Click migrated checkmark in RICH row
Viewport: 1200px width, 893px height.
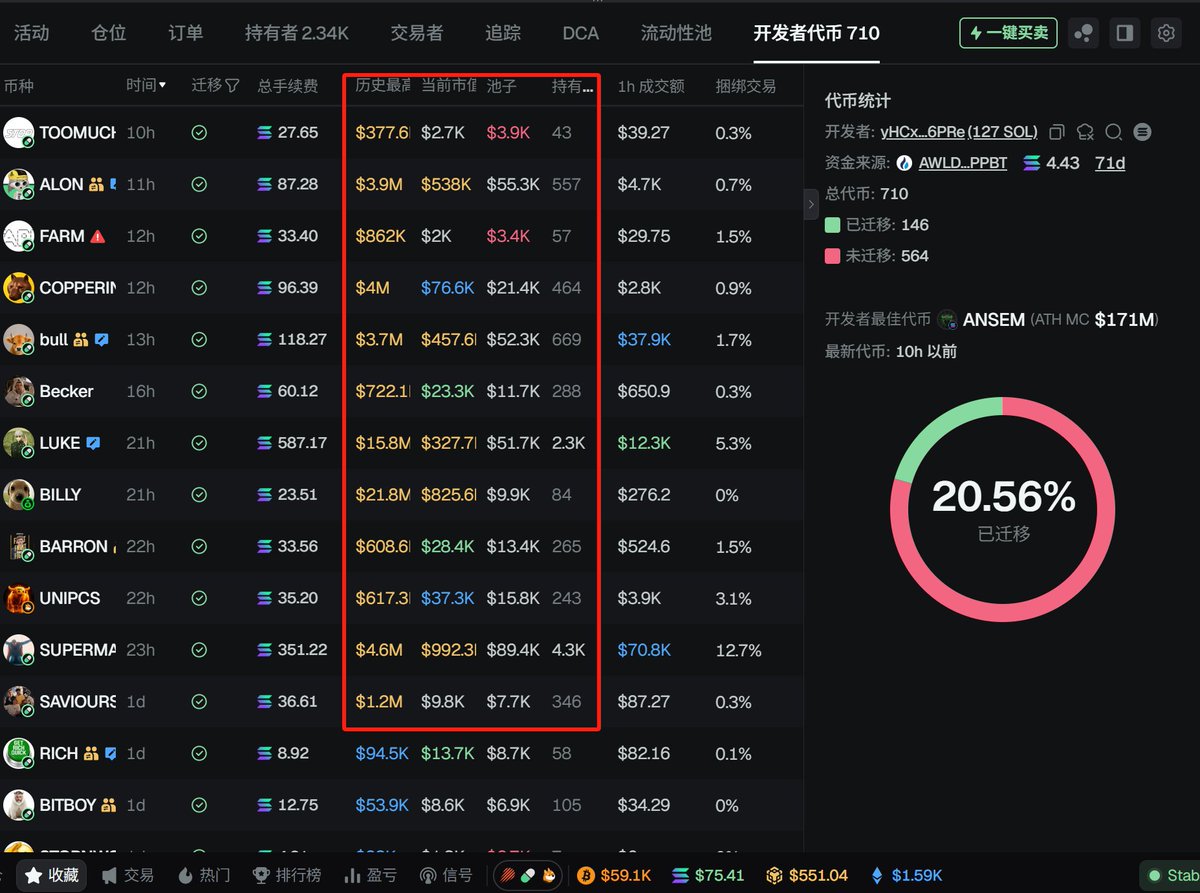tap(199, 753)
